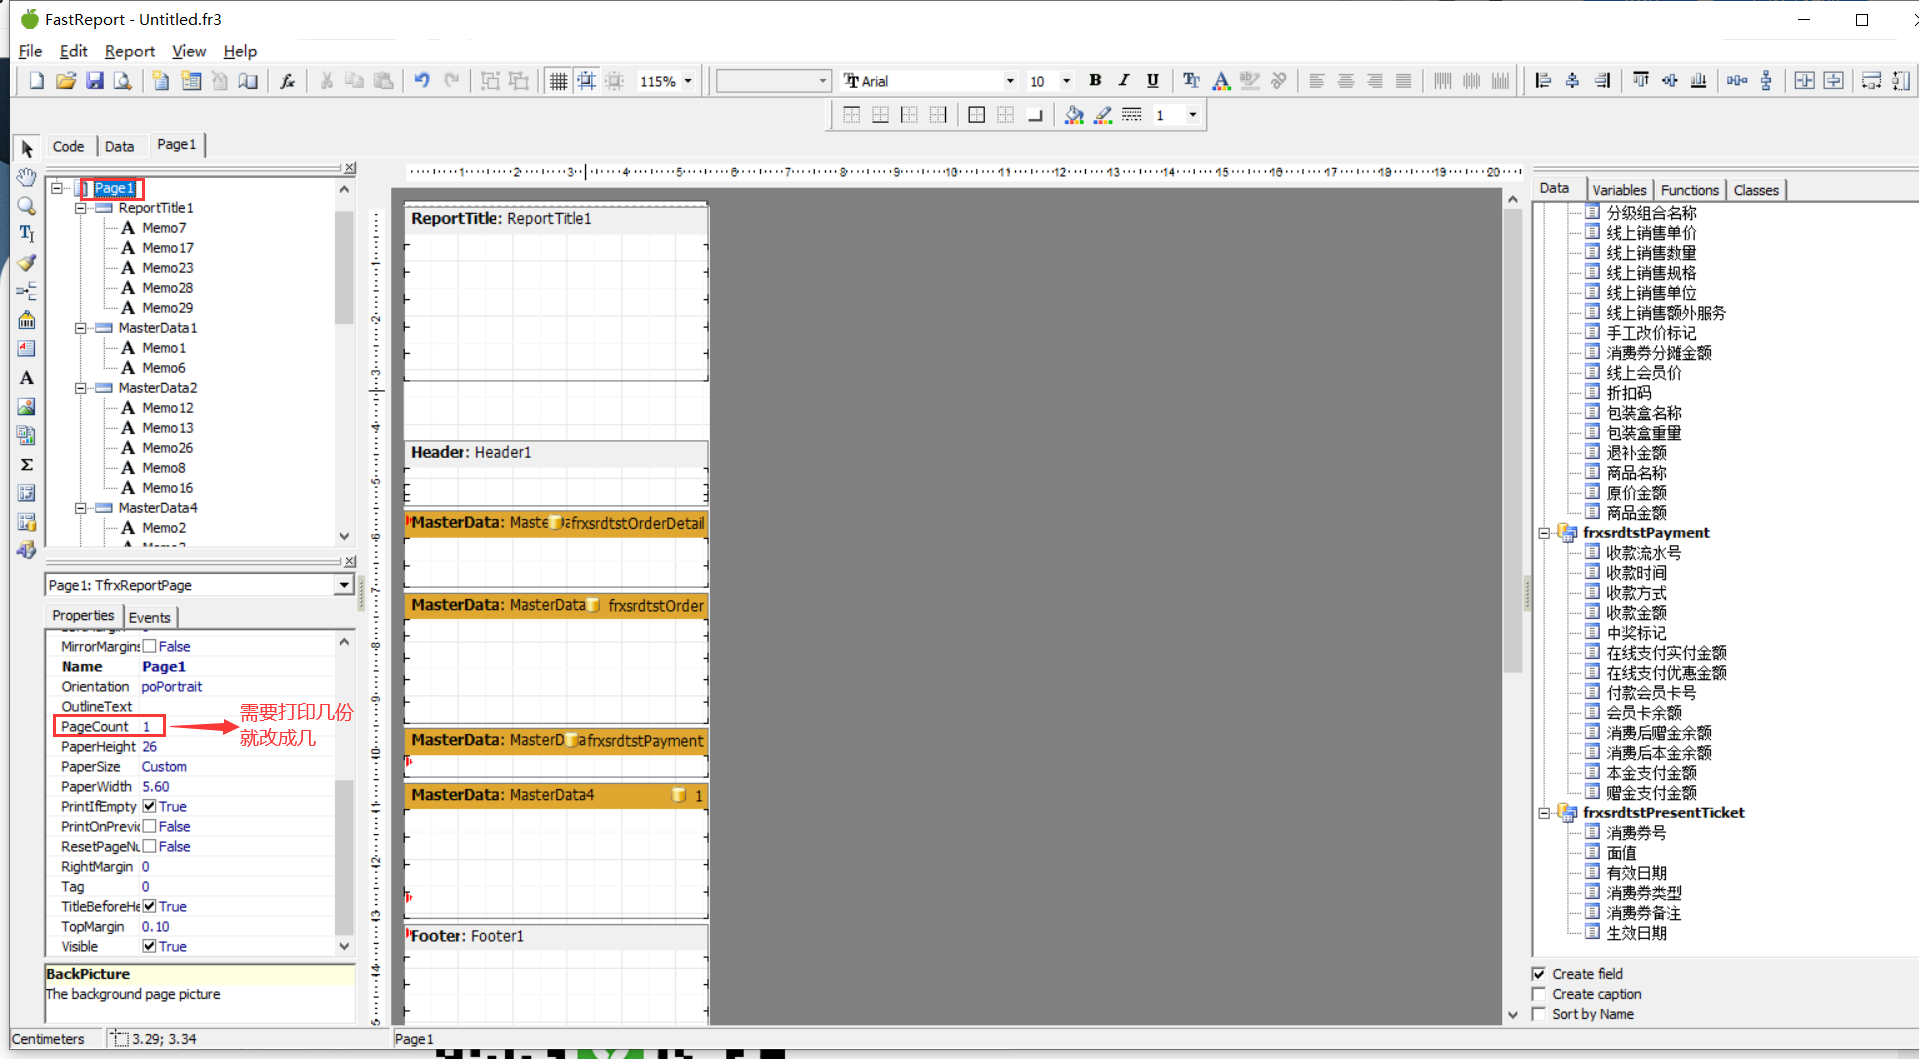Open the Classes tab
1919x1059 pixels.
click(1756, 190)
